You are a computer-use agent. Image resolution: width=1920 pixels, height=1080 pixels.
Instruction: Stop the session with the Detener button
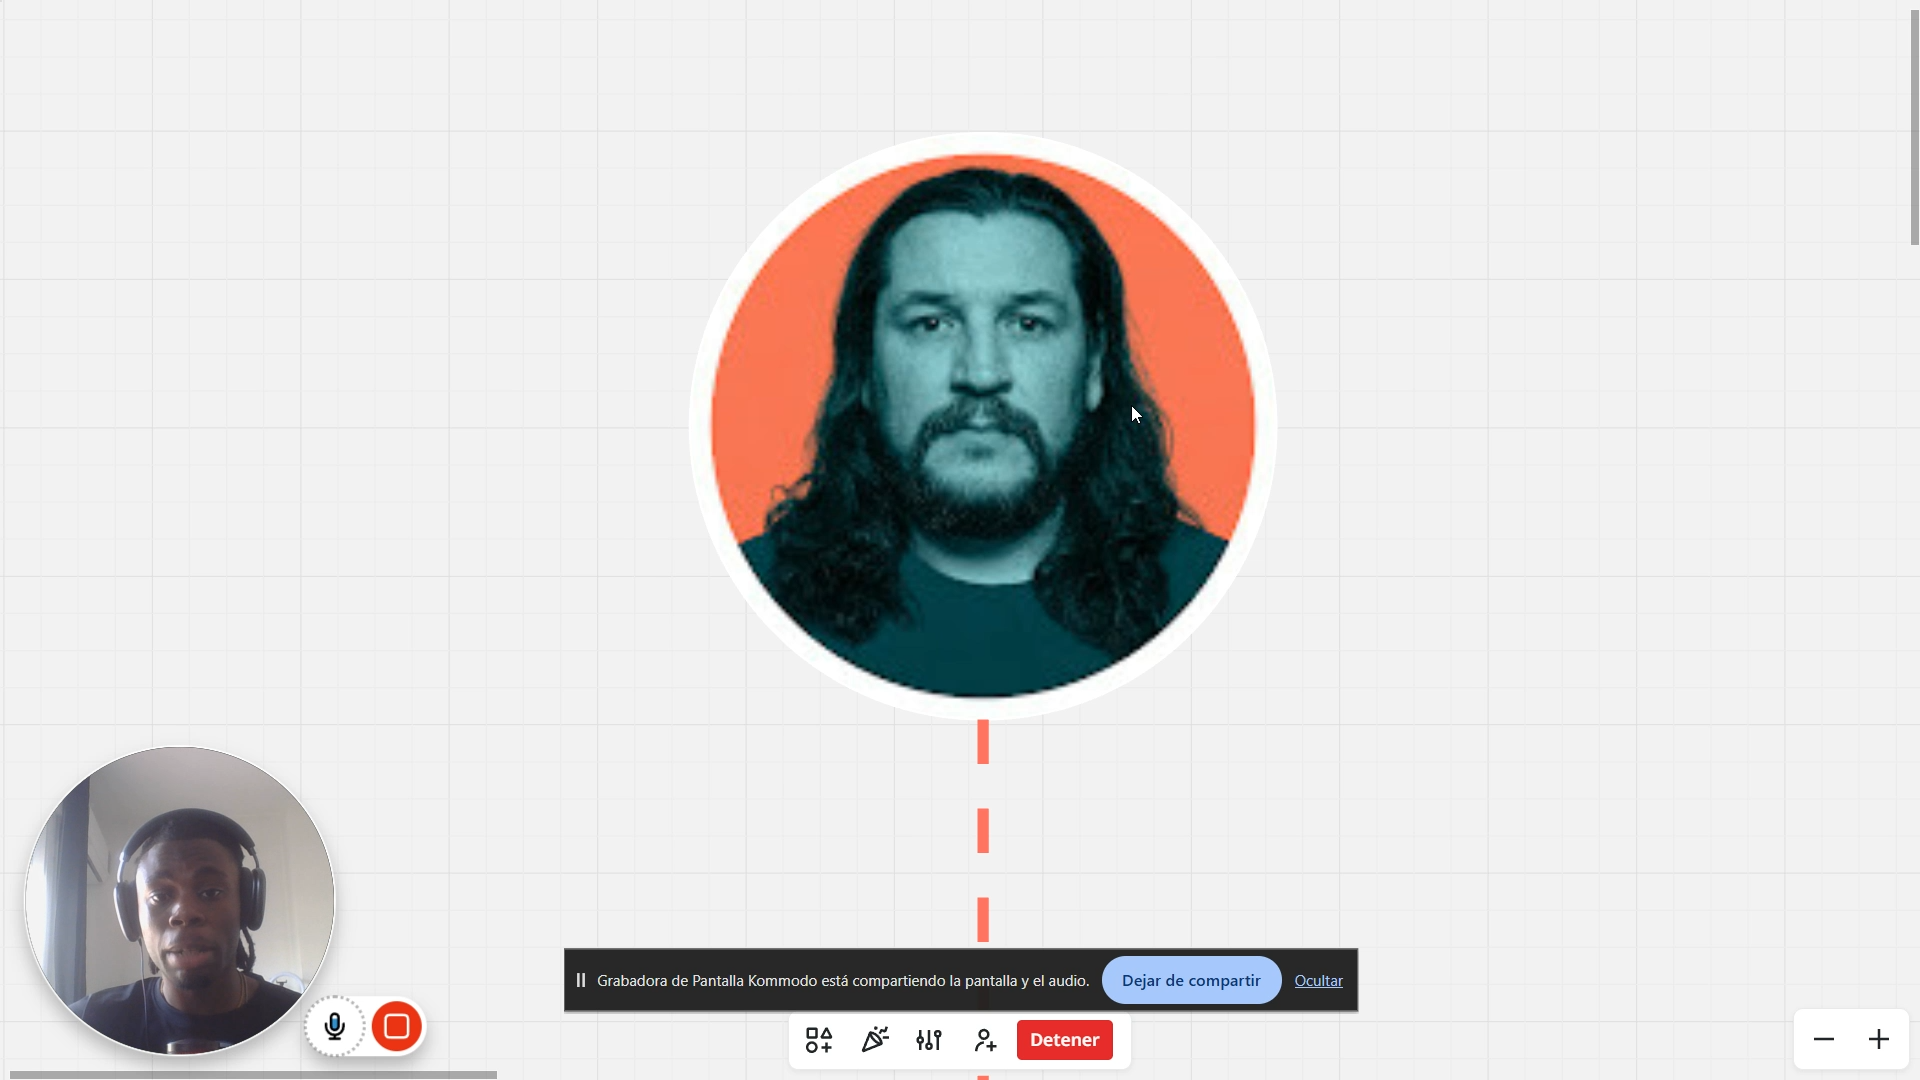[x=1064, y=1040]
